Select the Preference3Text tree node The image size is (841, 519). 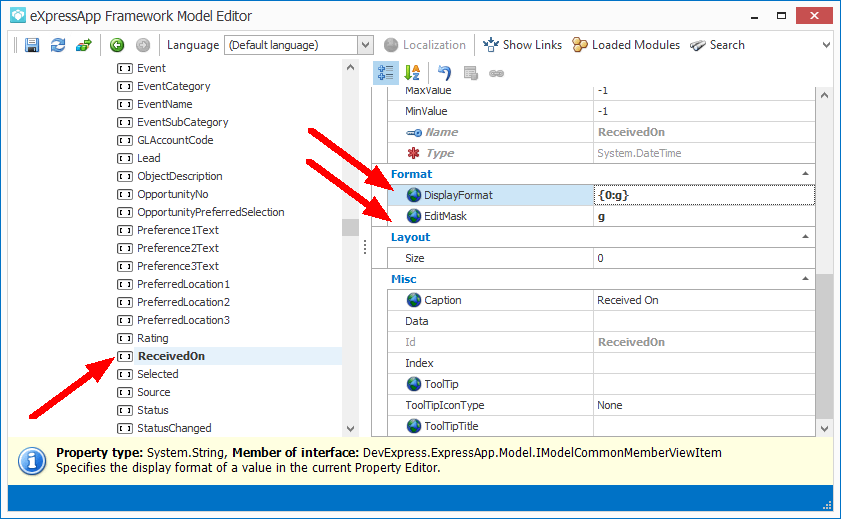click(x=178, y=266)
